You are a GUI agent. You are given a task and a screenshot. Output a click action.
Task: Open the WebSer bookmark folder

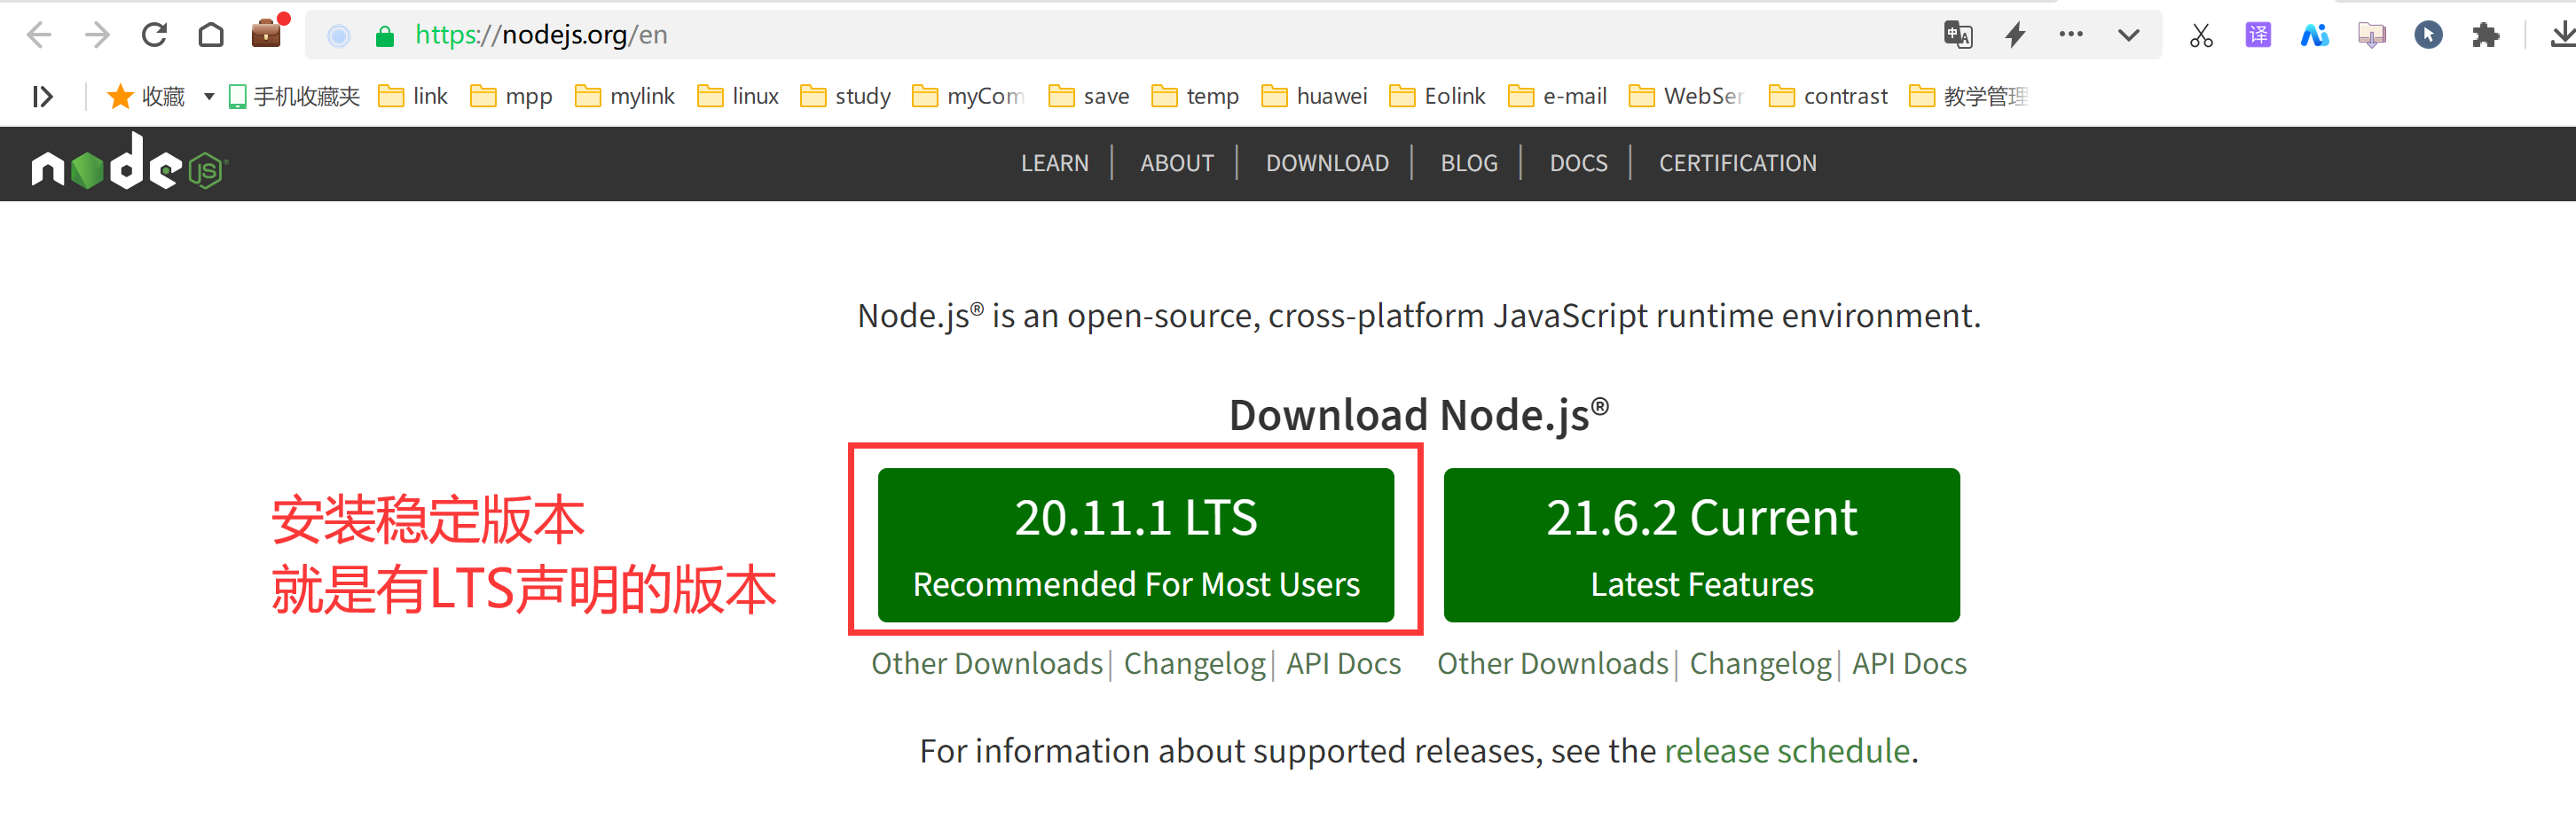[1687, 96]
